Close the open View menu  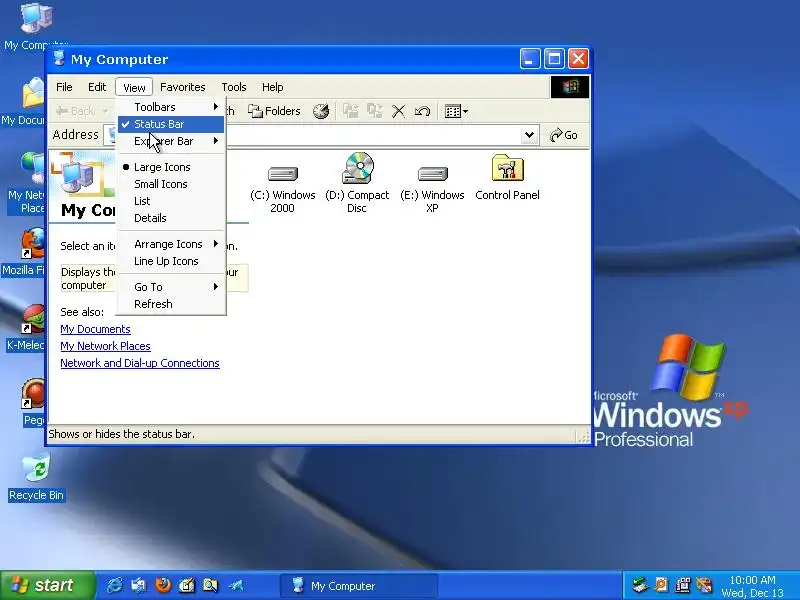[x=134, y=87]
